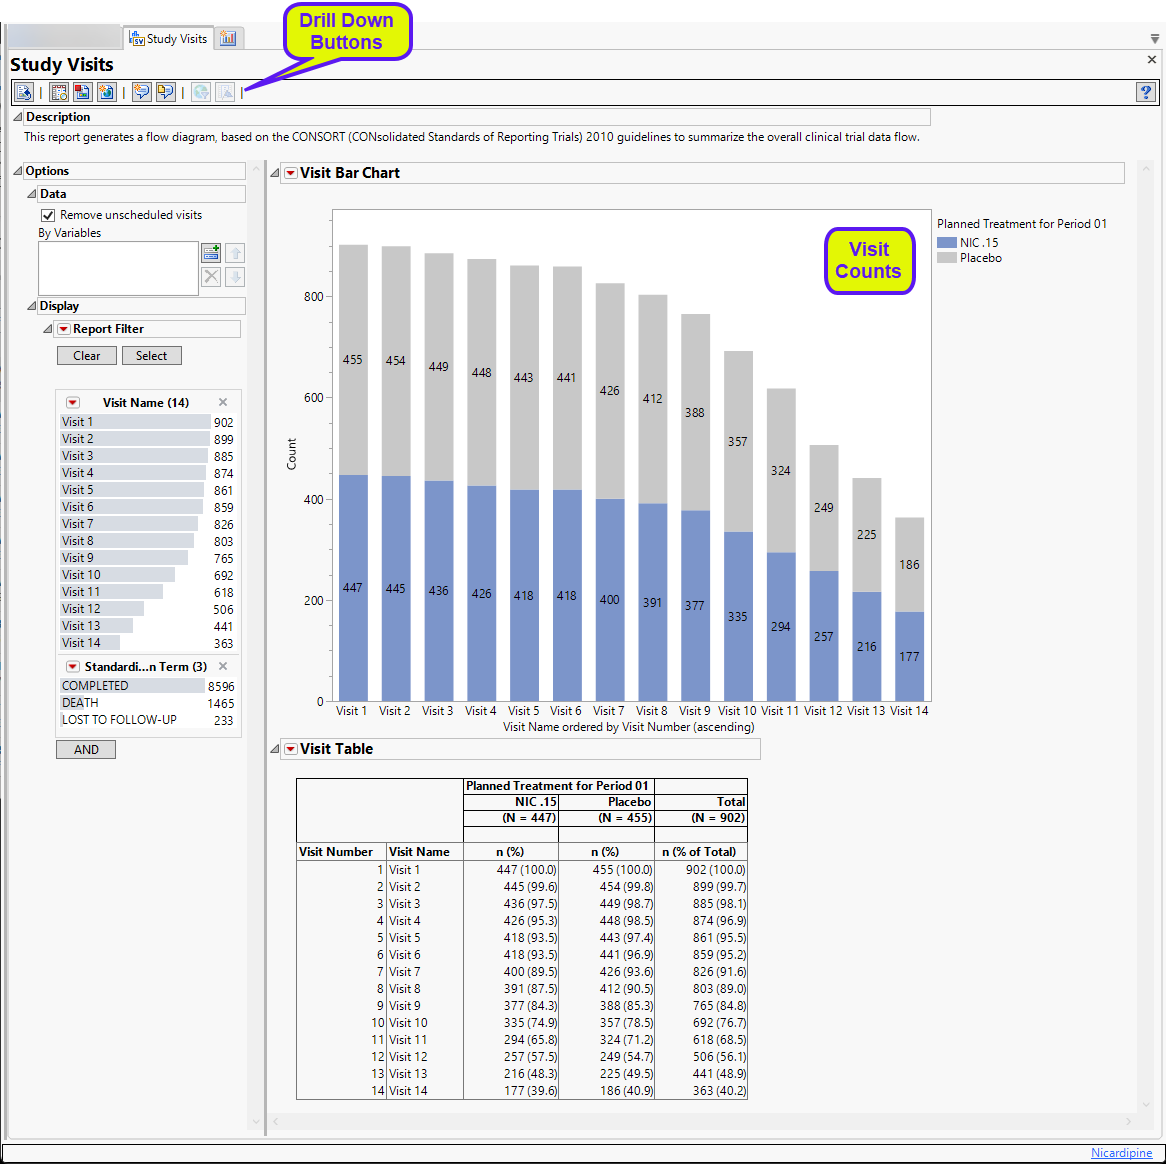Remove the Visit Name filter with its X
Screen dimensions: 1166x1164
click(x=223, y=402)
